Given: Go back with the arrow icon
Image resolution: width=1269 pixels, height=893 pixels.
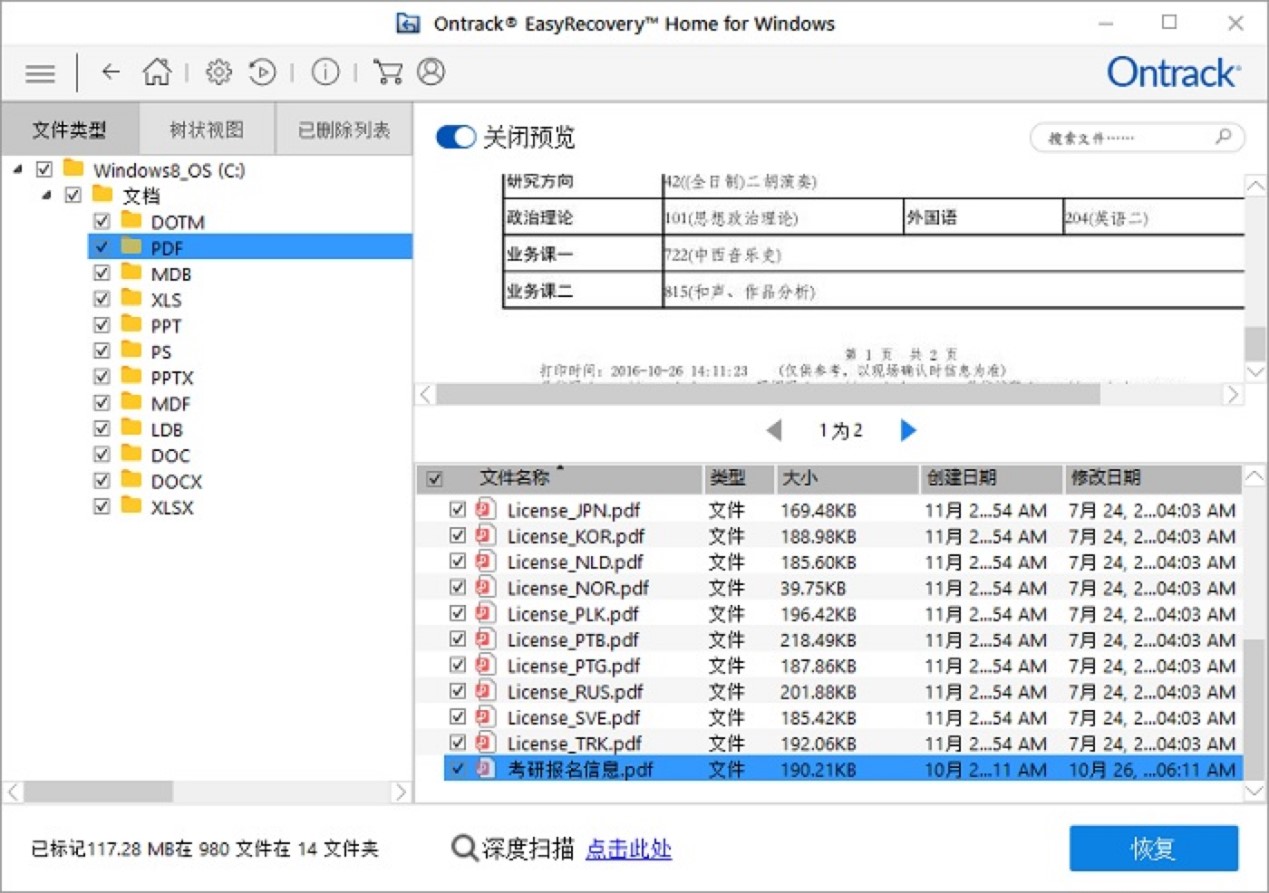Looking at the screenshot, I should 111,72.
